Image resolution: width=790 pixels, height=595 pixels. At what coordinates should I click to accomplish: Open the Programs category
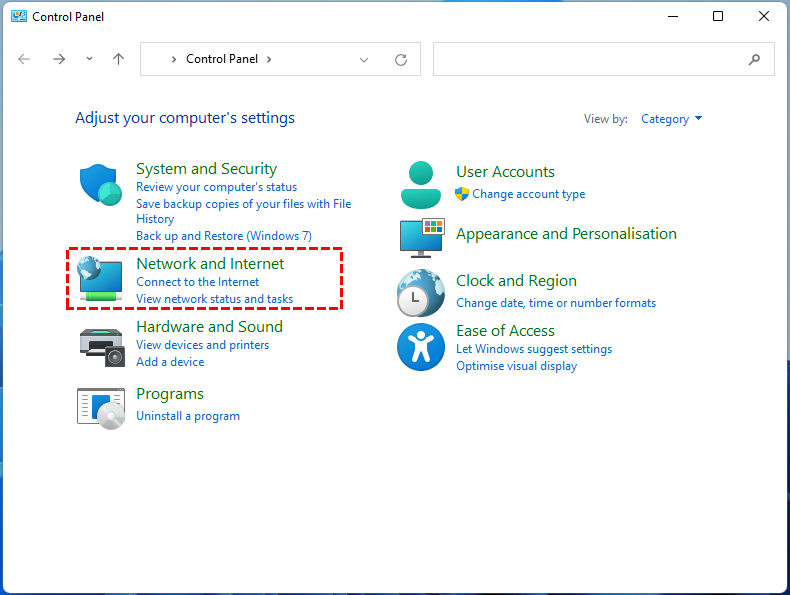coord(170,393)
